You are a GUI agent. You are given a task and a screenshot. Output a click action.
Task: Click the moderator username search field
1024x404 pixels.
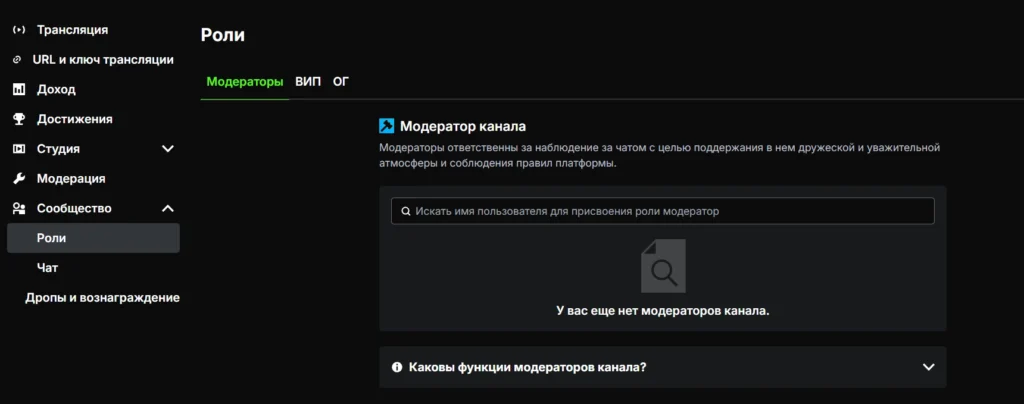click(x=663, y=211)
